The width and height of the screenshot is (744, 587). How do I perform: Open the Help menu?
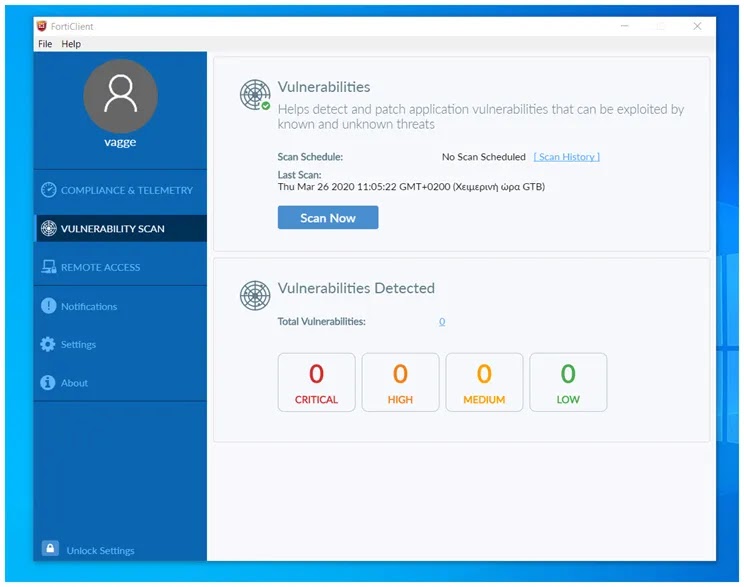coord(71,44)
